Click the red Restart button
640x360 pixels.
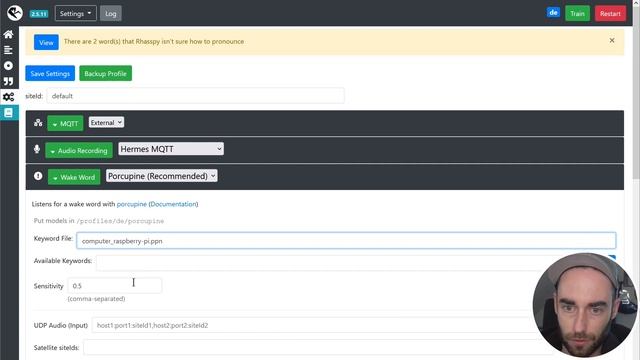[x=610, y=13]
